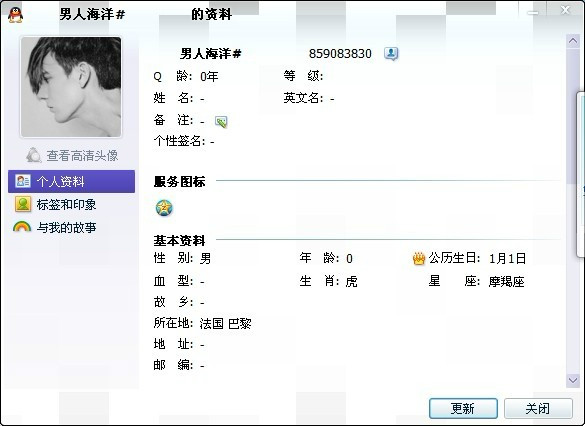
Task: Click the contact card icon beside 859083830
Action: click(x=391, y=54)
